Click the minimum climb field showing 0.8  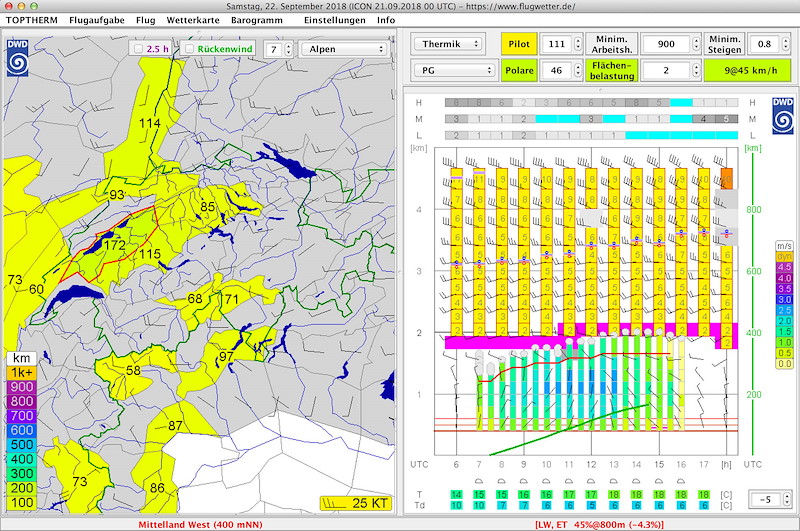click(764, 44)
